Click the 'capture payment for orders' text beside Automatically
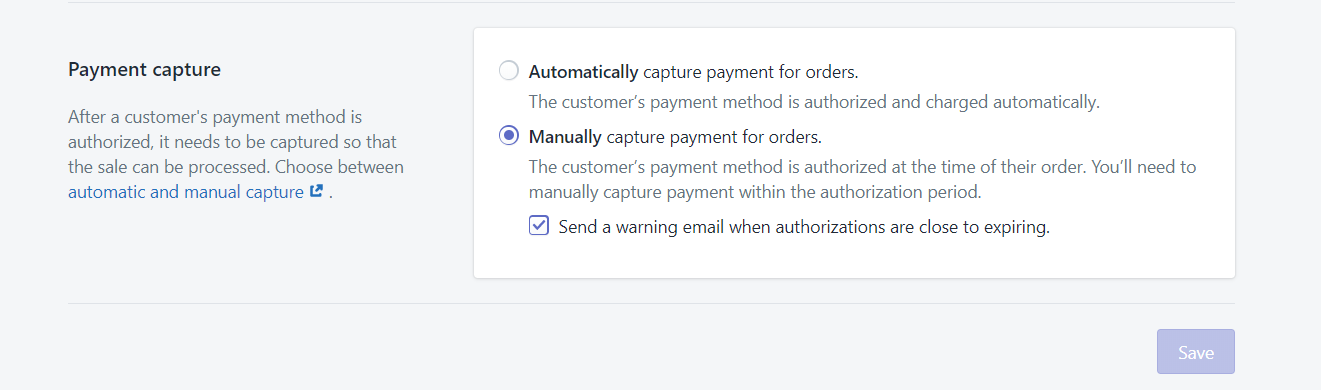 pyautogui.click(x=751, y=72)
